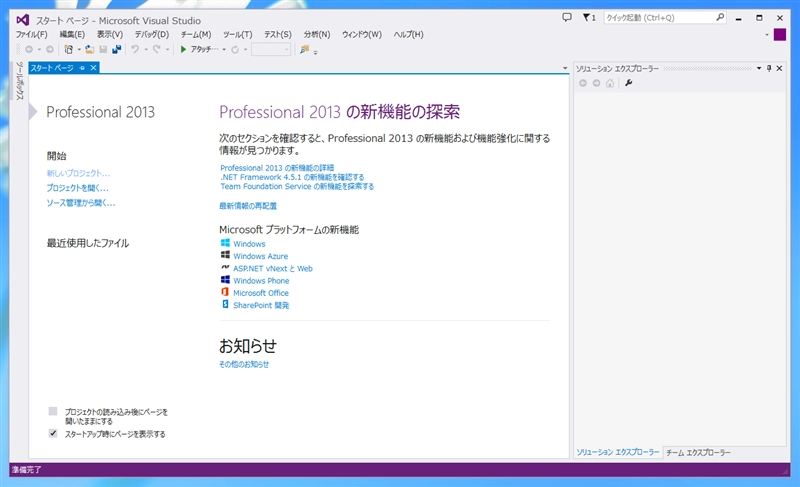Open the document tab list dropdown arrow
This screenshot has width=800, height=487.
pyautogui.click(x=565, y=68)
